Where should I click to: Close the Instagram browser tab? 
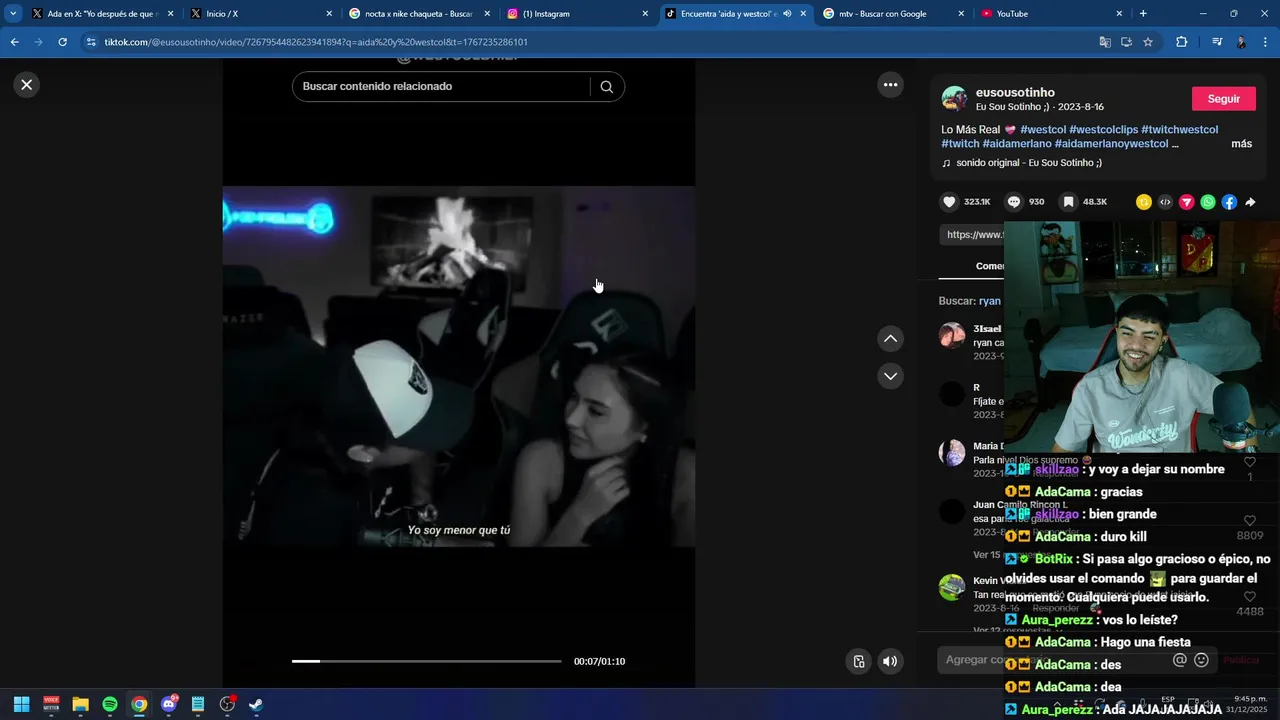pyautogui.click(x=645, y=14)
